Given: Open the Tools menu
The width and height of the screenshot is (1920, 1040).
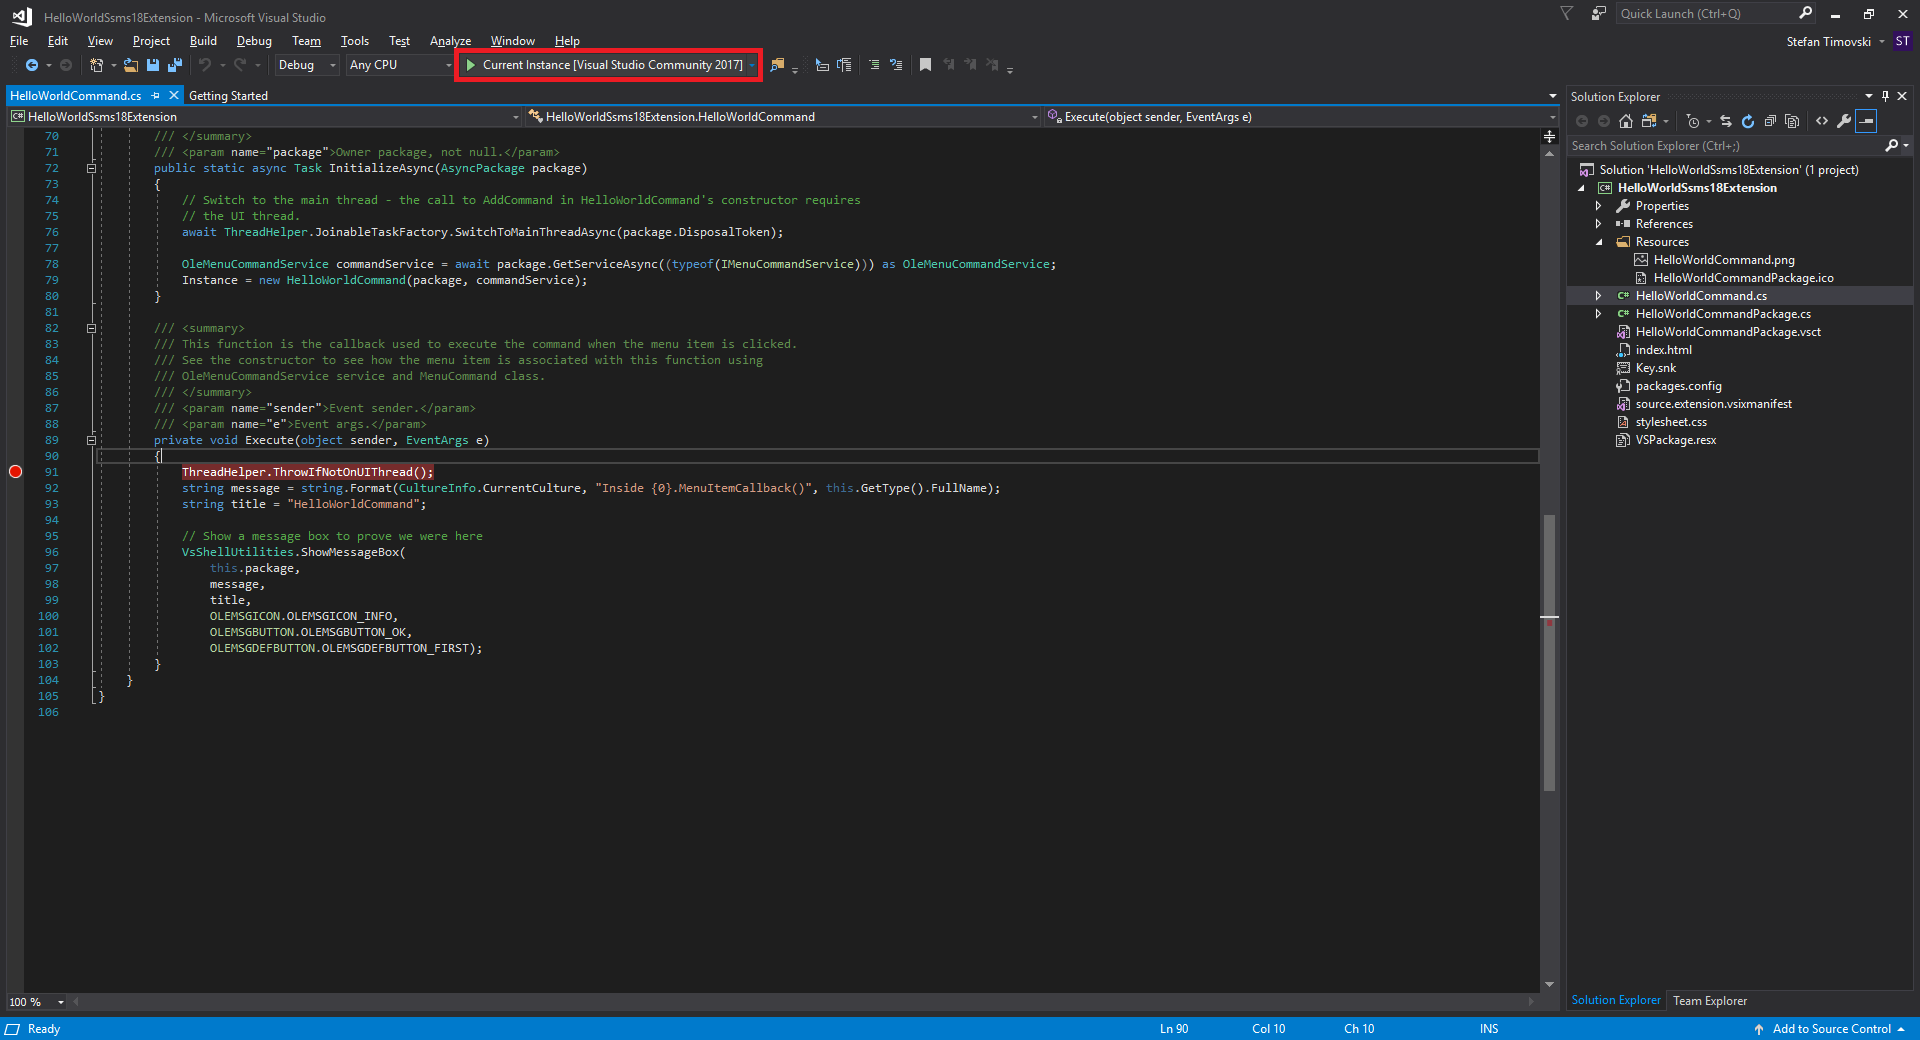Looking at the screenshot, I should click(x=355, y=41).
